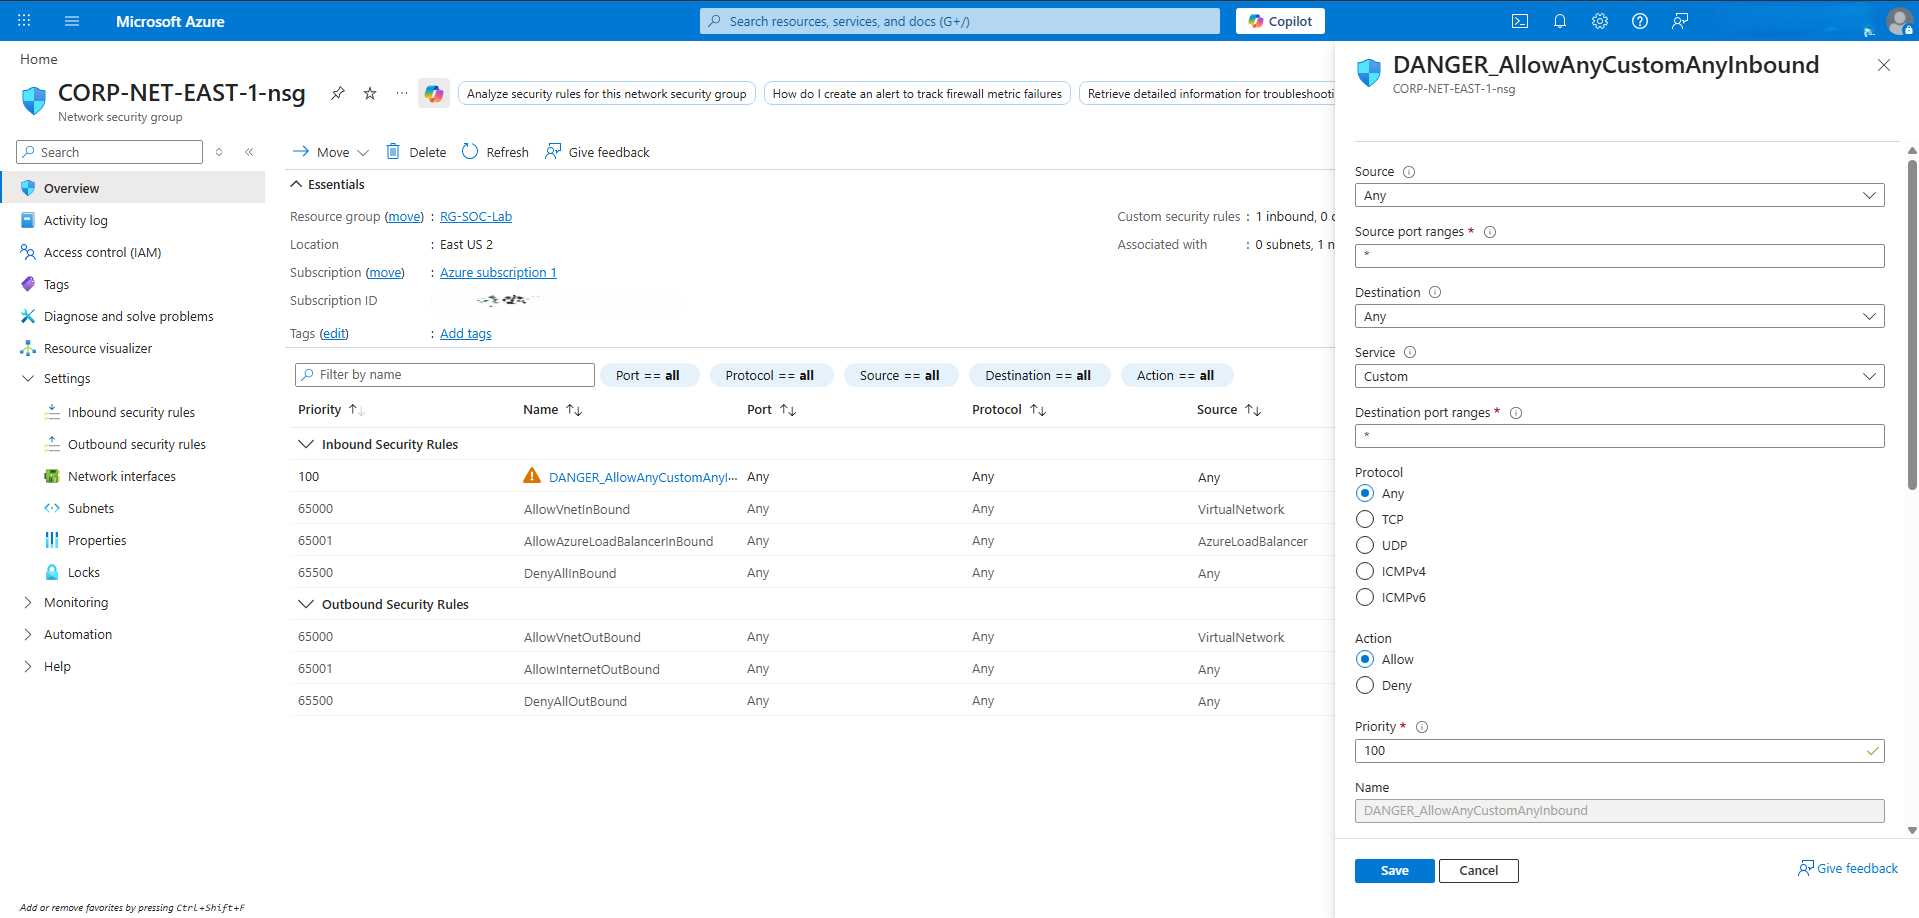This screenshot has width=1919, height=918.
Task: Open the notifications bell
Action: tap(1560, 21)
